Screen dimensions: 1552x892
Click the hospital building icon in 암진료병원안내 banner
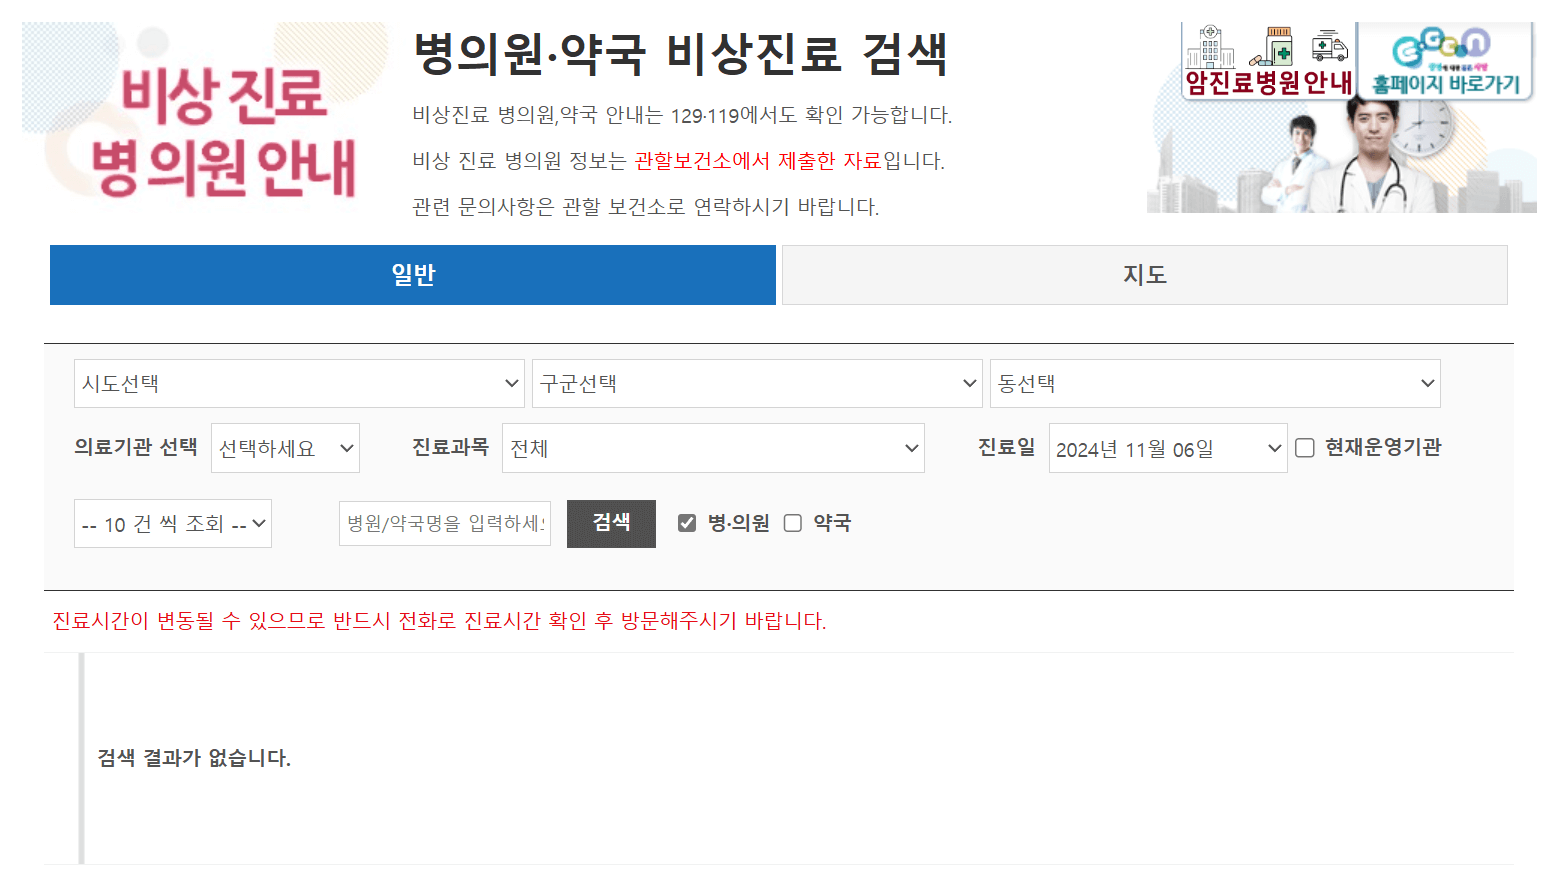coord(1211,48)
